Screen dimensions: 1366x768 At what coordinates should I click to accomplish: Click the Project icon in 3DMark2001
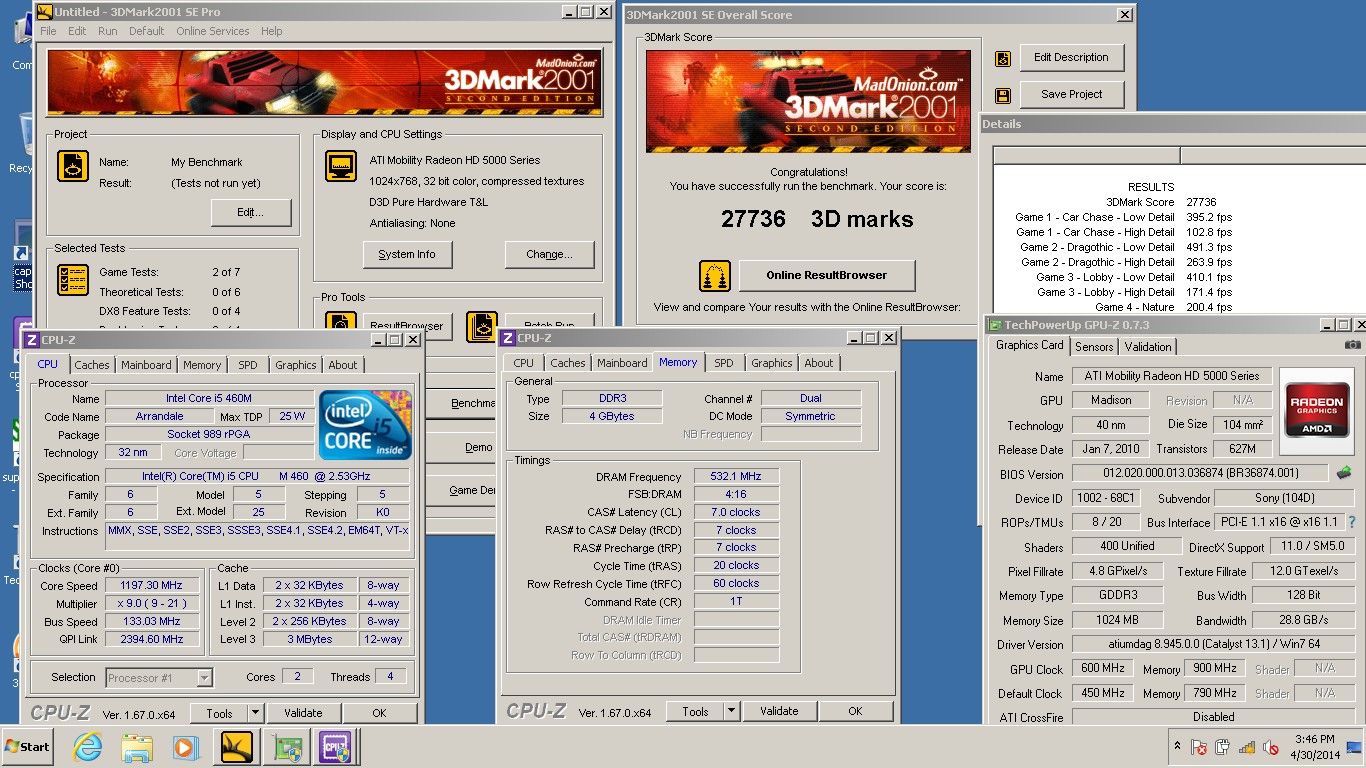pos(73,166)
